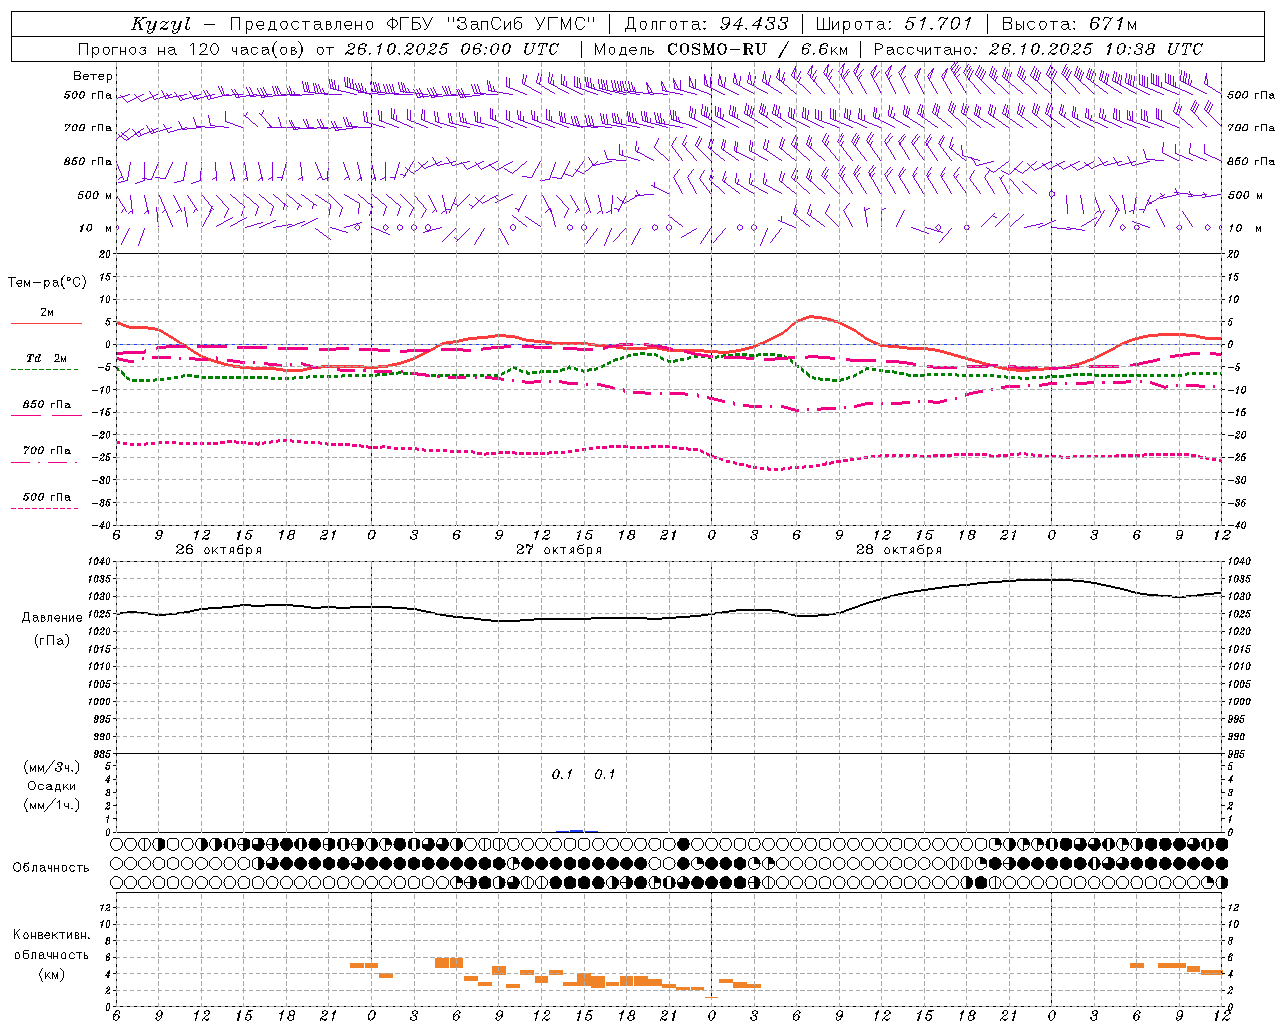This screenshot has height=1024, width=1280.
Task: Click the 28 октября date label
Action: click(x=899, y=550)
